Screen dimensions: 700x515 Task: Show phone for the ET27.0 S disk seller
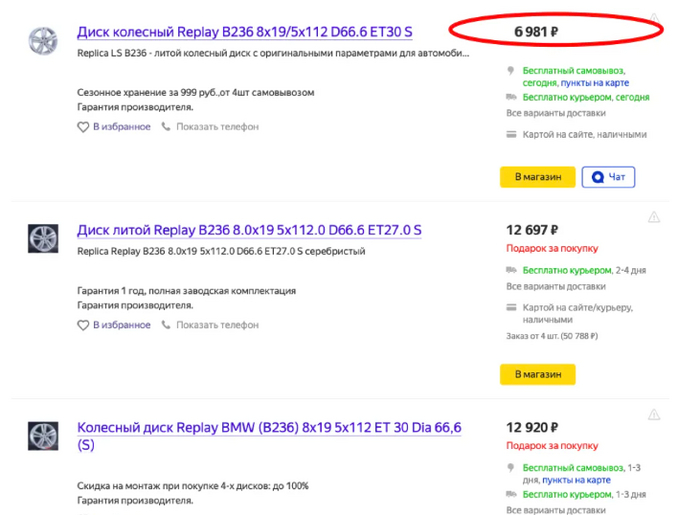217,325
